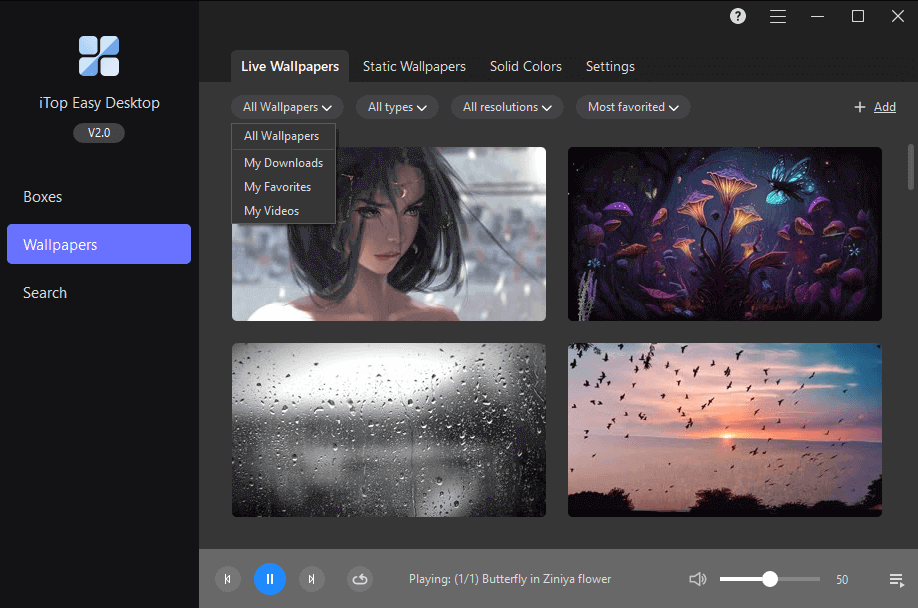The image size is (918, 608).
Task: Choose My Favorites in the dropdown menu
Action: [277, 187]
